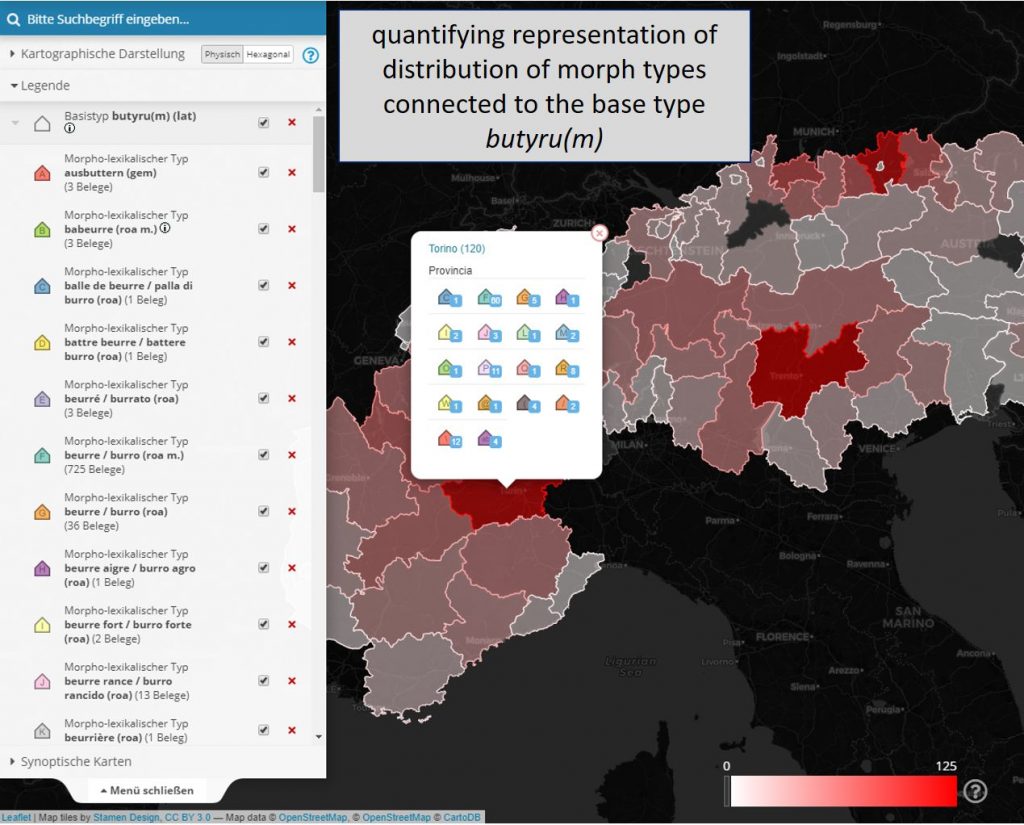Click the orange G icon for beurre / burro
The image size is (1024, 825).
[x=42, y=512]
